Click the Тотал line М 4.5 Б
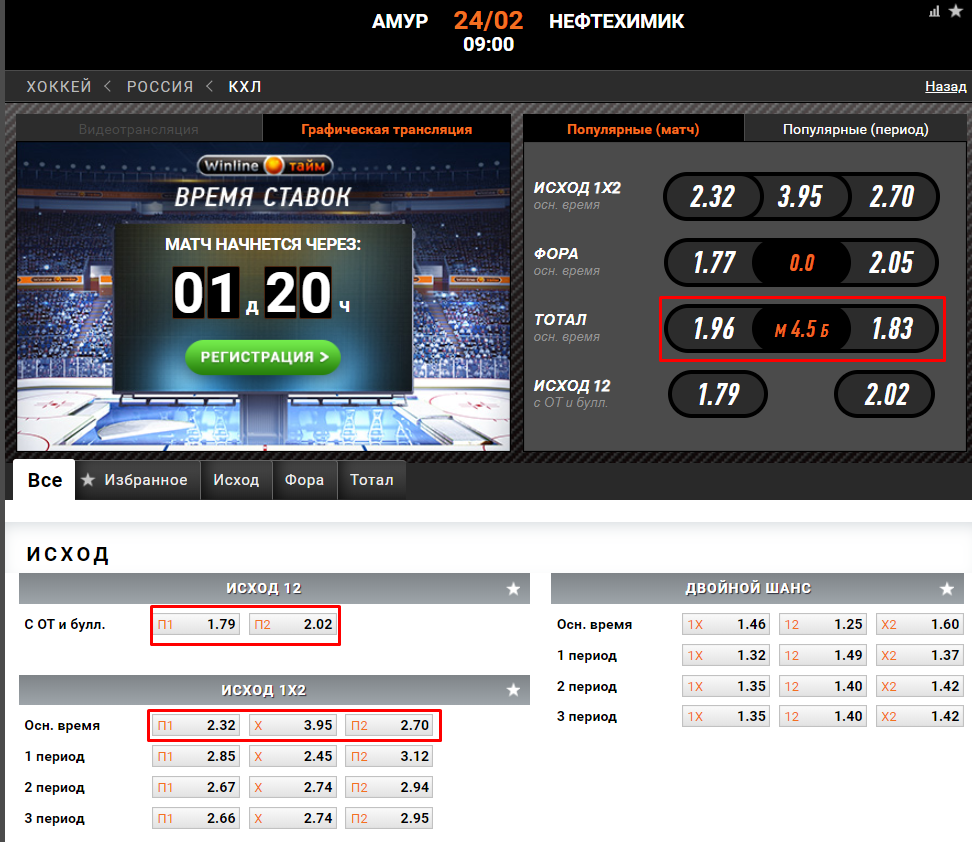The image size is (972, 842). (802, 329)
